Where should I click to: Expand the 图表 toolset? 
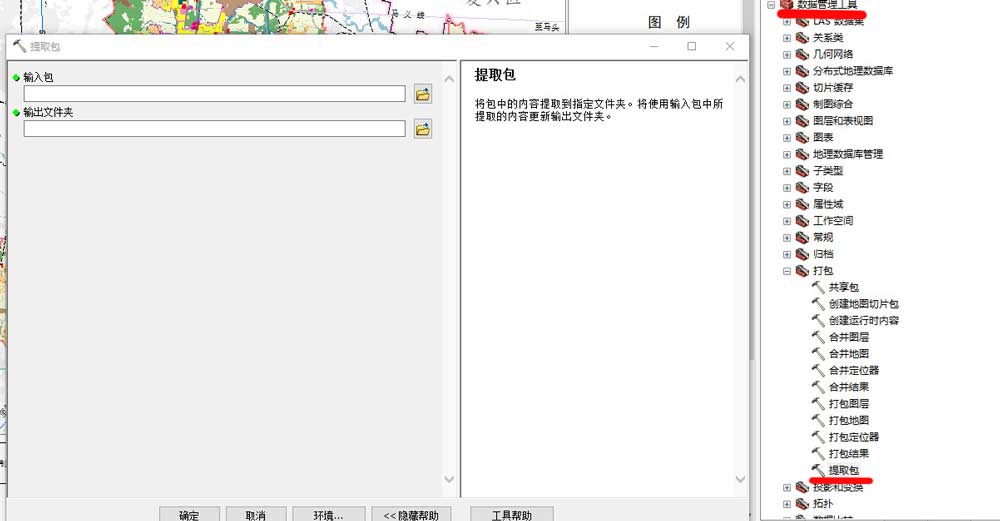[x=787, y=138]
